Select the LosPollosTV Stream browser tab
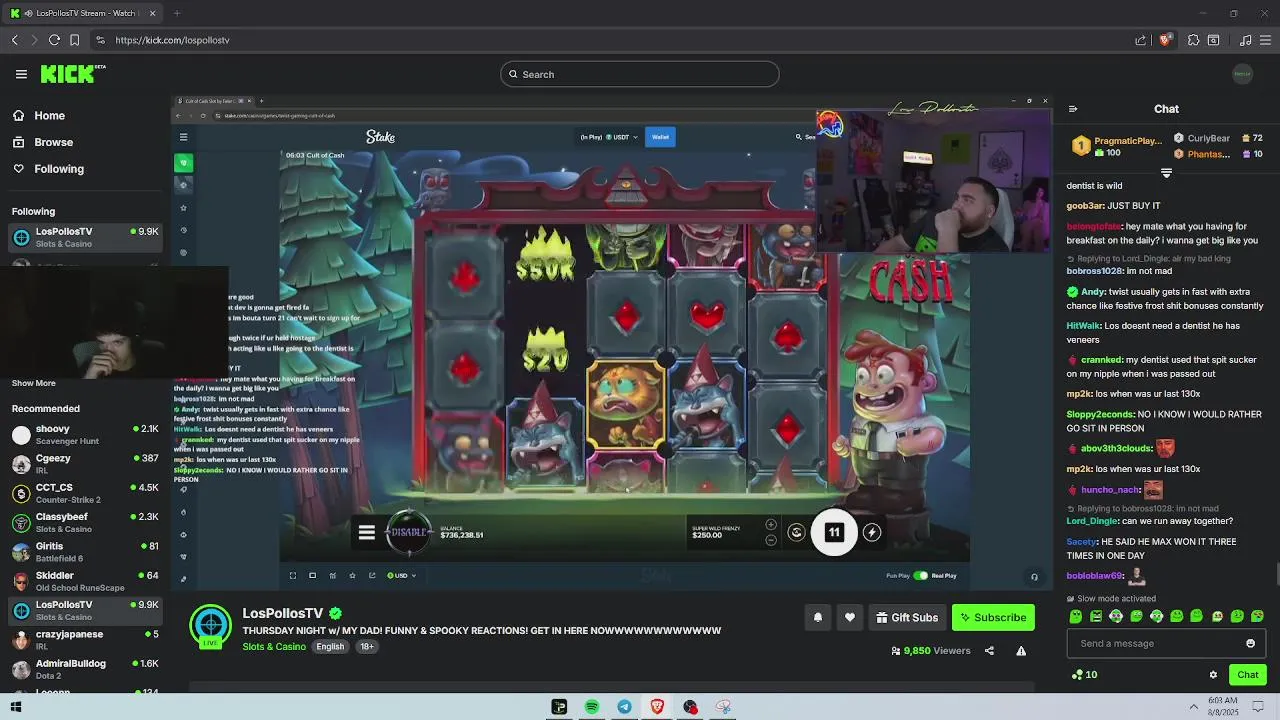This screenshot has height=720, width=1280. point(84,13)
